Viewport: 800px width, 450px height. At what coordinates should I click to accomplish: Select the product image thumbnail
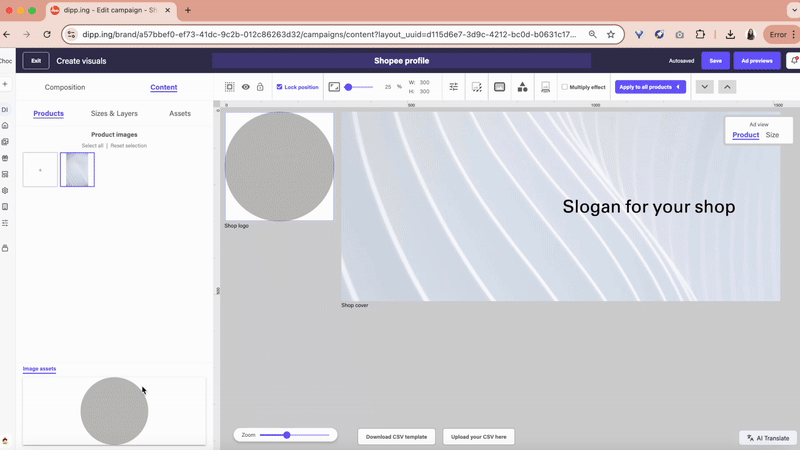(77, 169)
